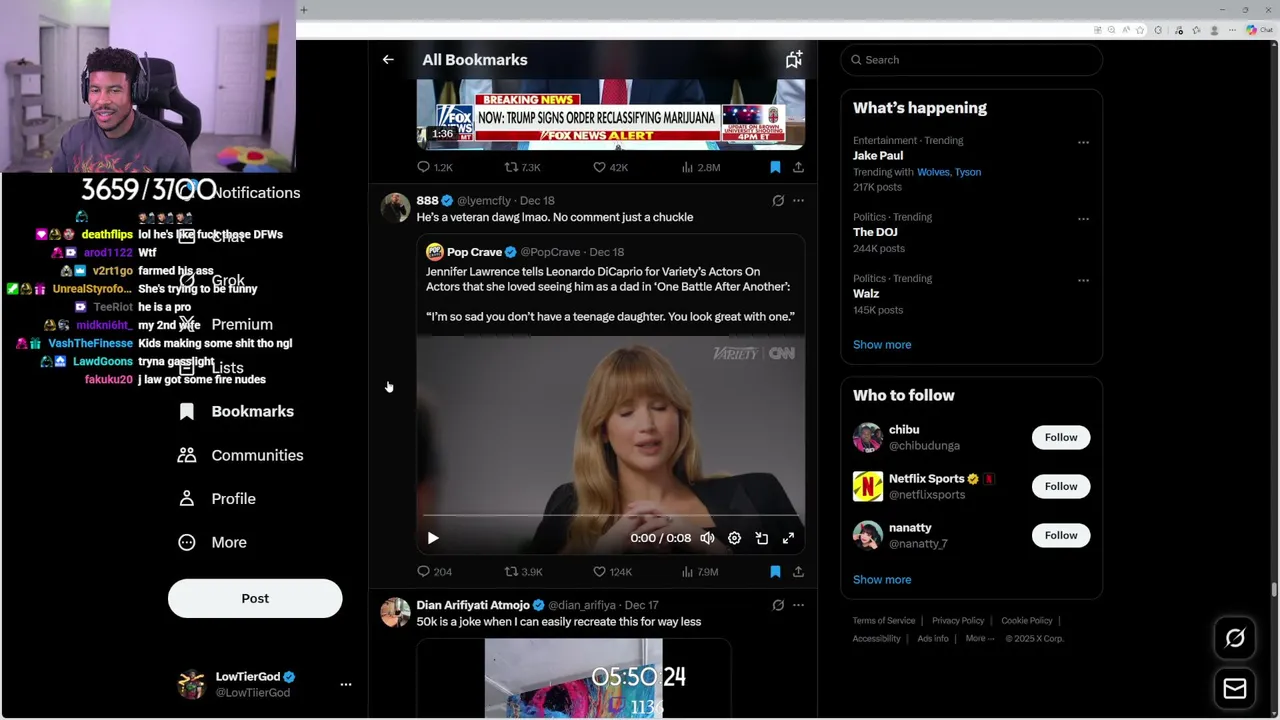This screenshot has width=1280, height=720.
Task: Open Bookmarks in the sidebar
Action: [x=236, y=412]
